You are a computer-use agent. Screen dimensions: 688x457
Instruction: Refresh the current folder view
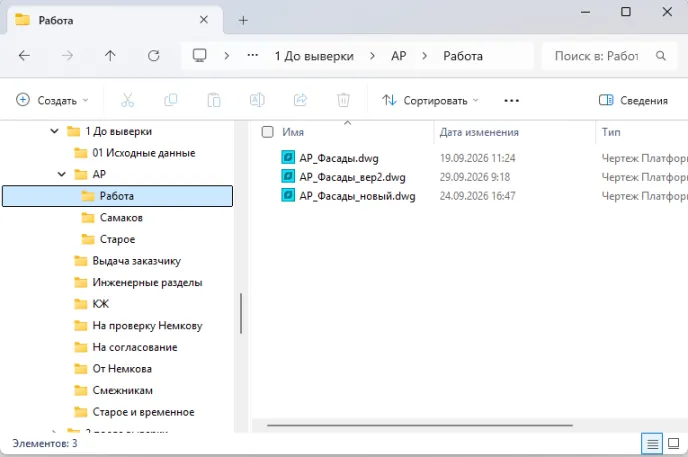coord(154,56)
